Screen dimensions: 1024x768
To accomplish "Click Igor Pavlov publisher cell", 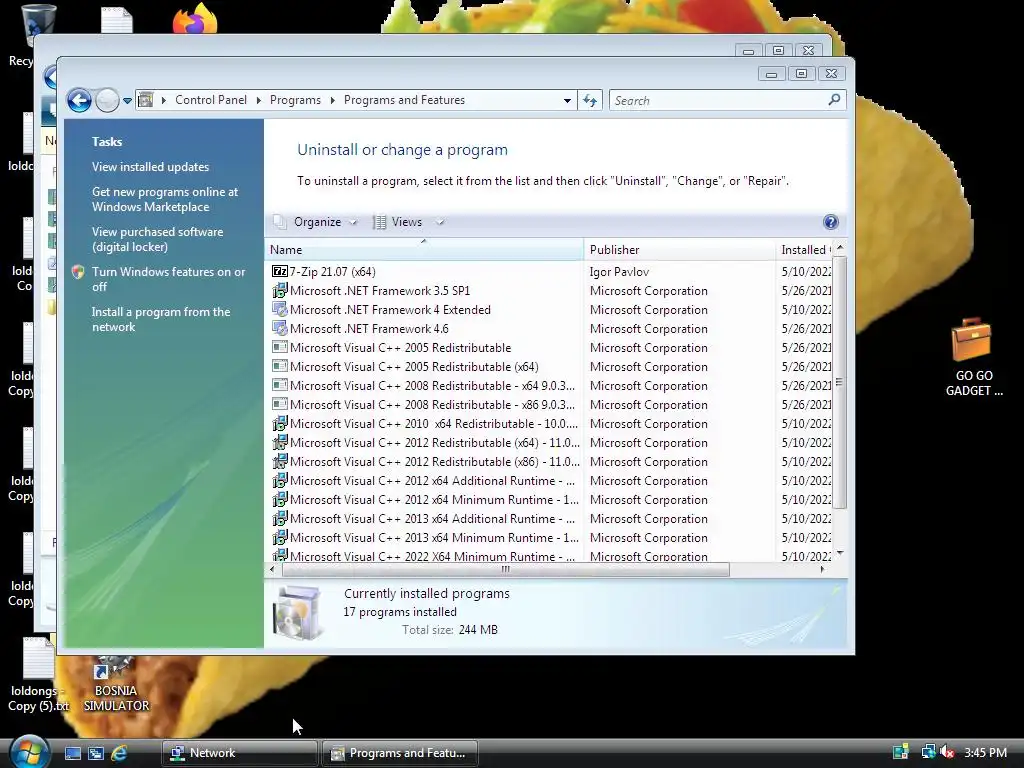I will [619, 272].
